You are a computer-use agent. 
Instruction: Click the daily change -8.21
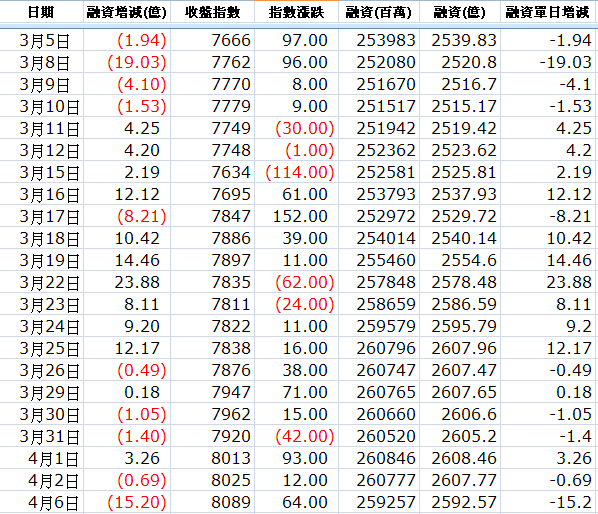547,216
